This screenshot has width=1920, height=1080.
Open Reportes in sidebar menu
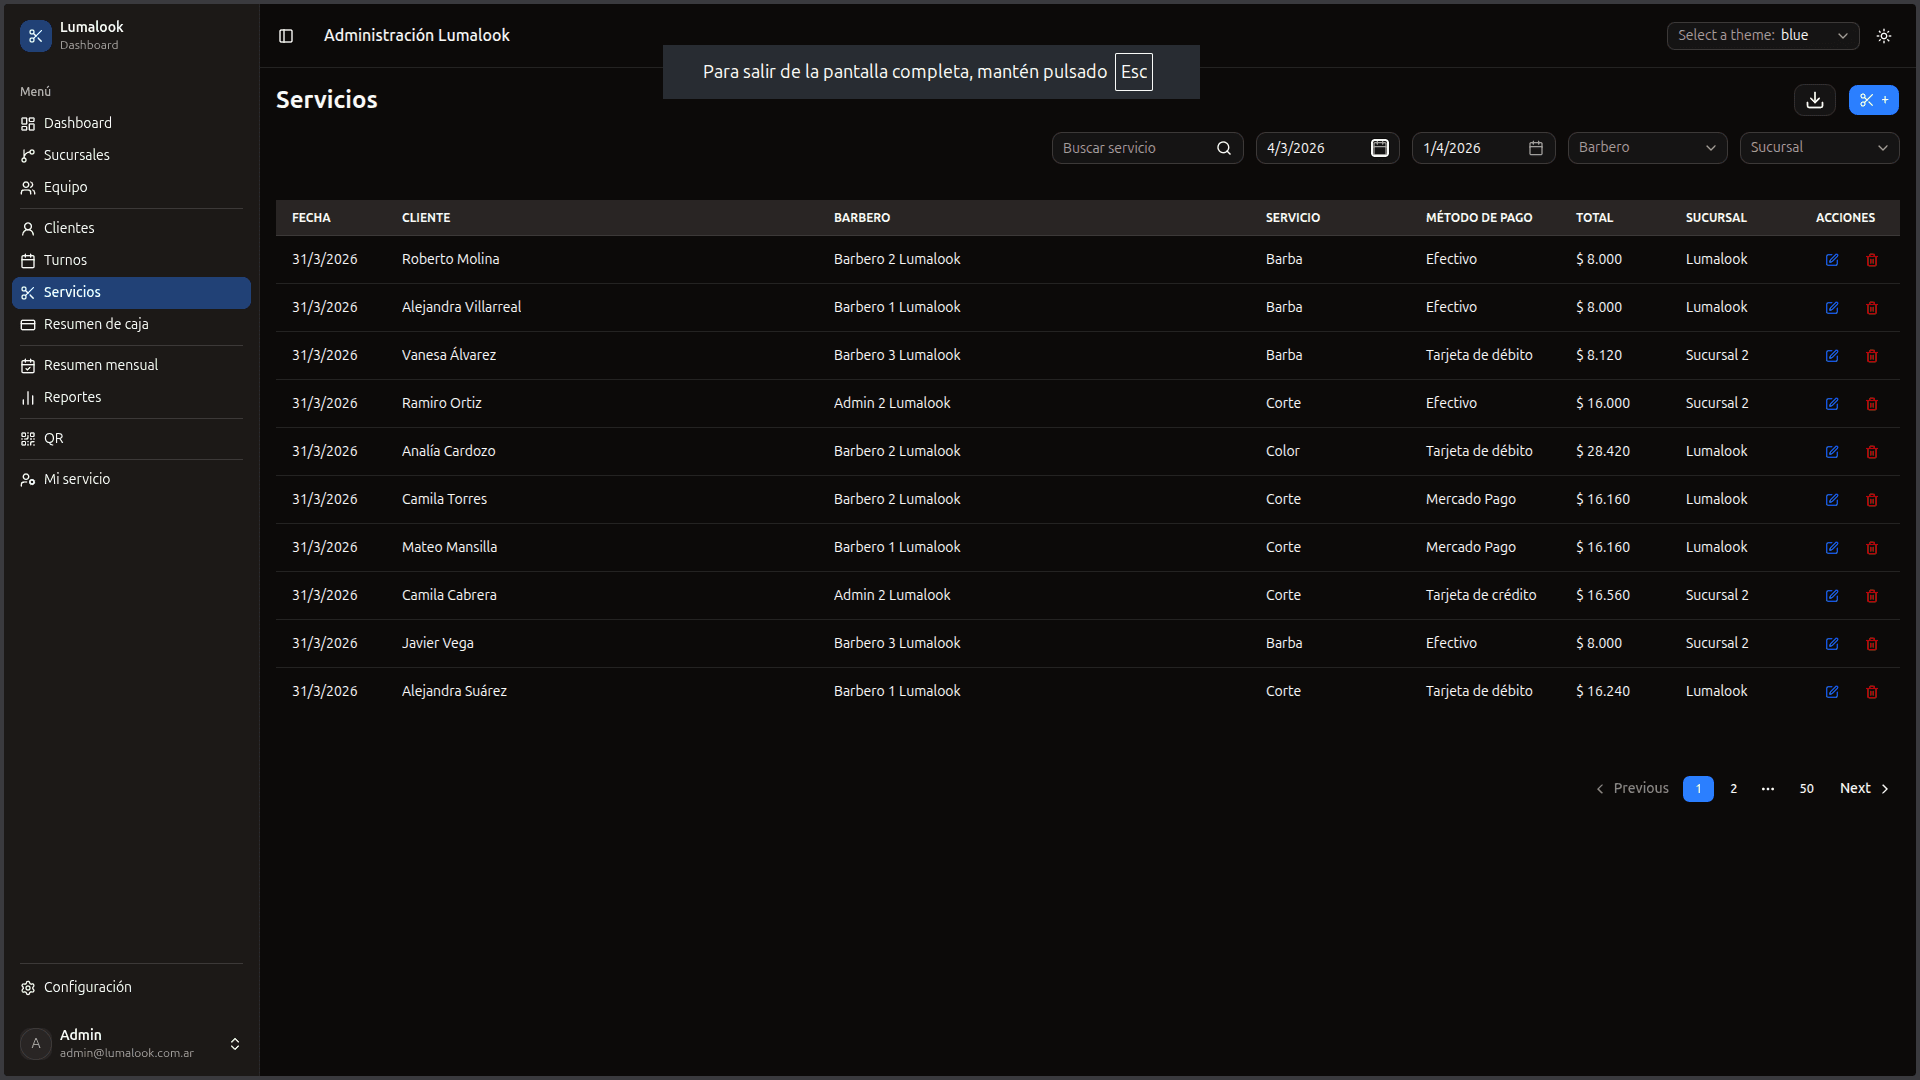(x=131, y=397)
